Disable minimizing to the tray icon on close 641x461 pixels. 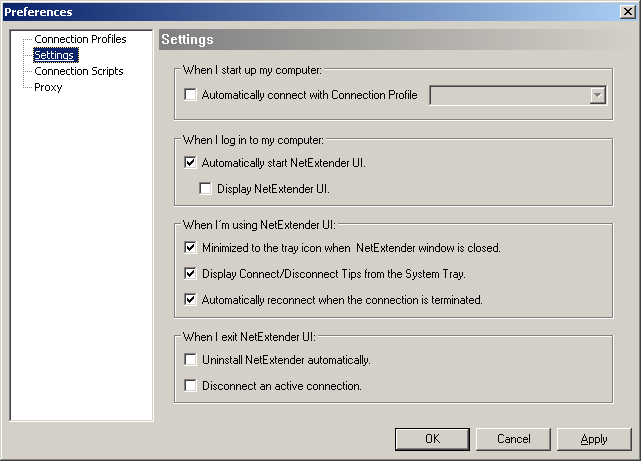pos(191,247)
